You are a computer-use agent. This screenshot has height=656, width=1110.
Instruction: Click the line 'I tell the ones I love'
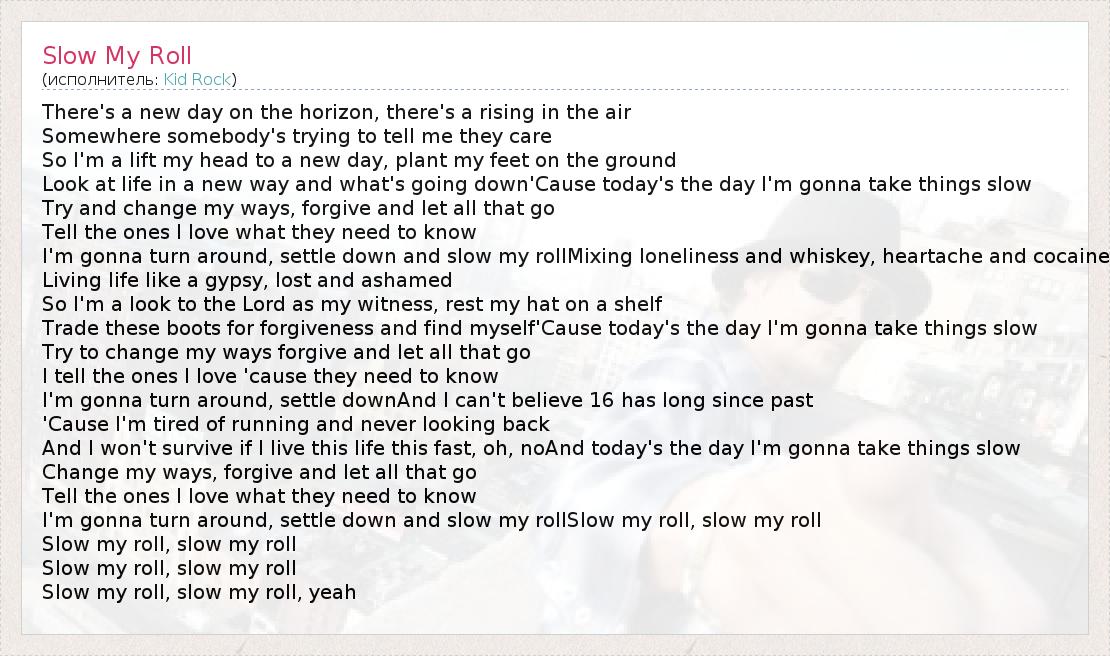click(x=270, y=376)
